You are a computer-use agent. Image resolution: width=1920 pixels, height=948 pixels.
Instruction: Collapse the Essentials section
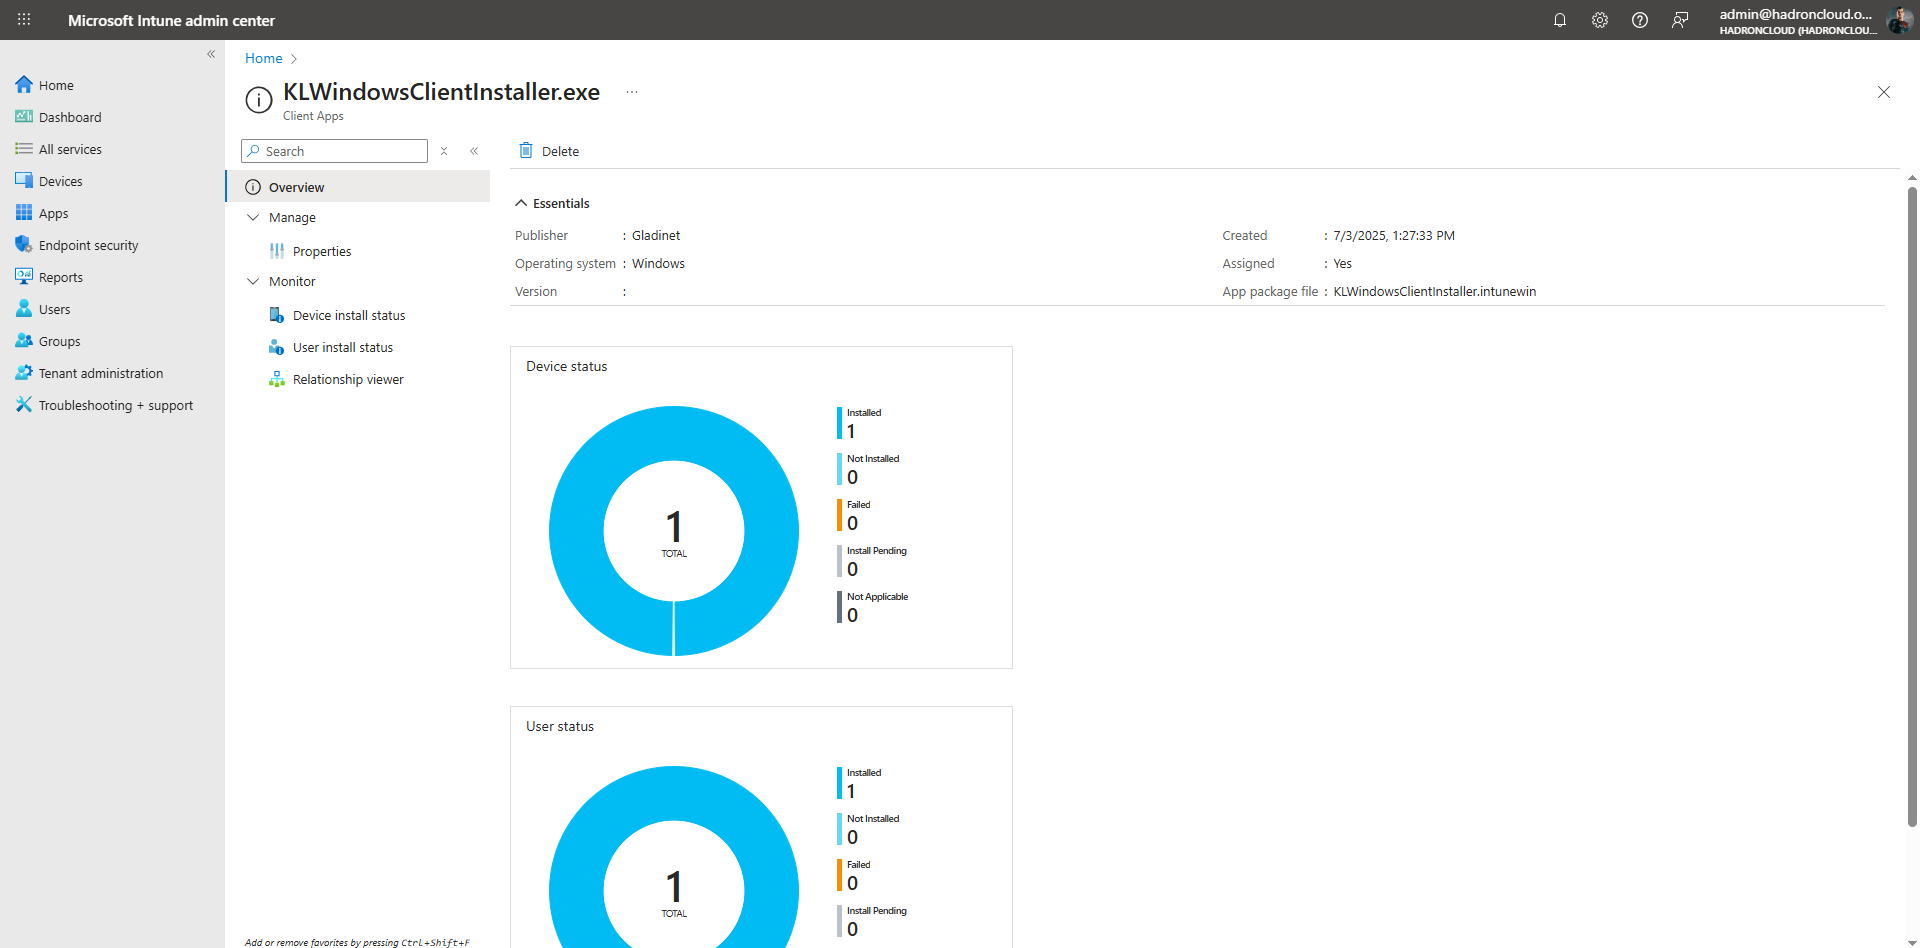click(x=521, y=203)
